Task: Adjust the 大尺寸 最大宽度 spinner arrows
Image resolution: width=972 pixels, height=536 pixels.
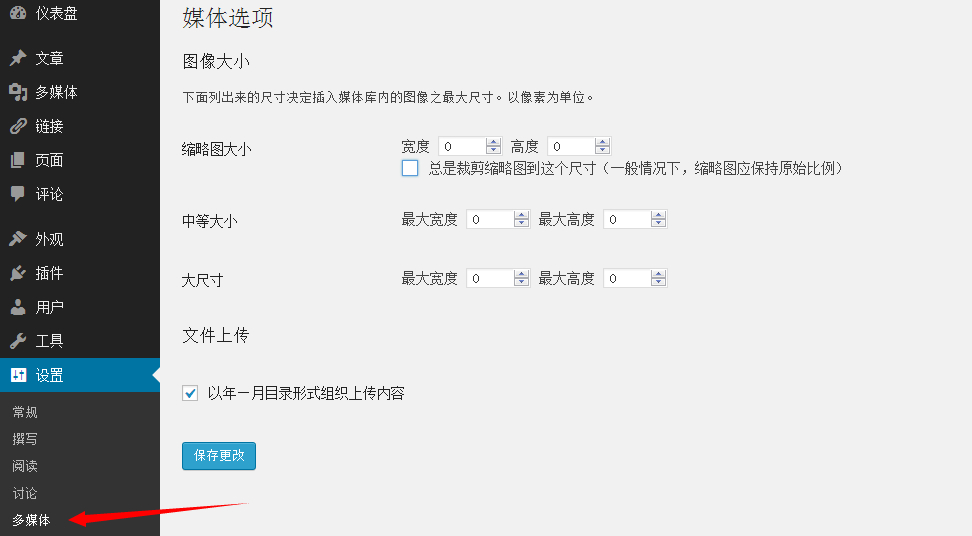Action: click(x=521, y=278)
